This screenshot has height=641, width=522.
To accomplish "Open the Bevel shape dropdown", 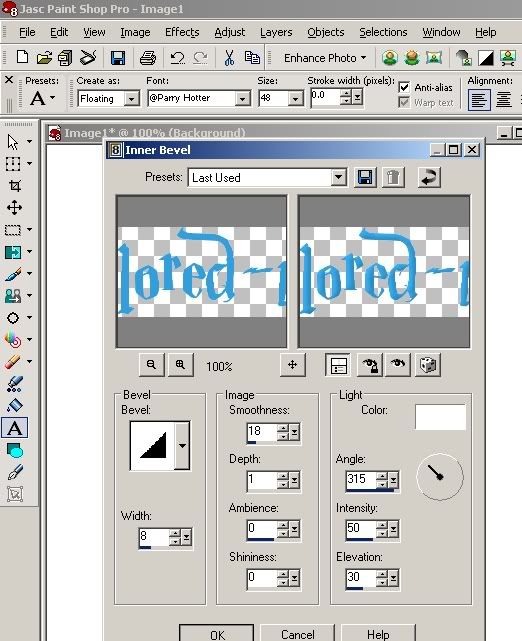I will click(x=182, y=446).
